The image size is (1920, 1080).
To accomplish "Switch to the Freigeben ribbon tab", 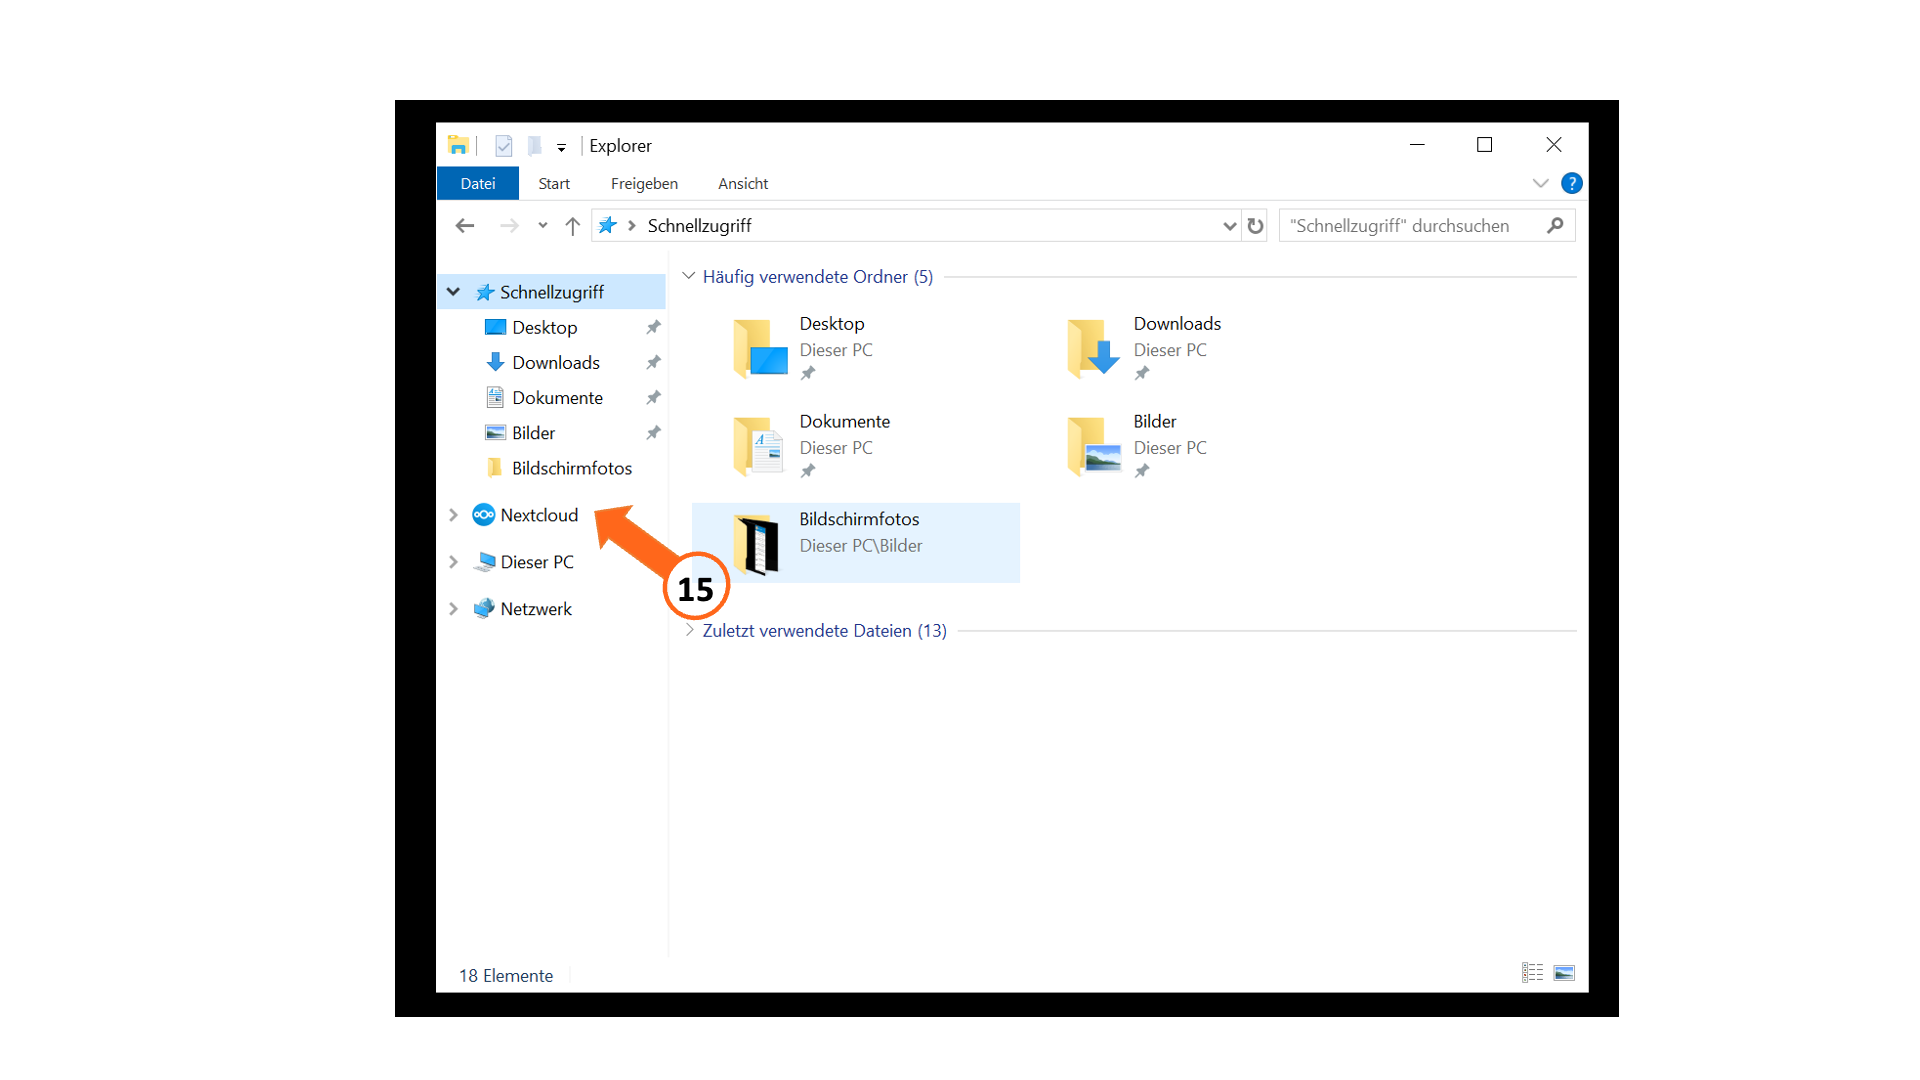I will 644,183.
